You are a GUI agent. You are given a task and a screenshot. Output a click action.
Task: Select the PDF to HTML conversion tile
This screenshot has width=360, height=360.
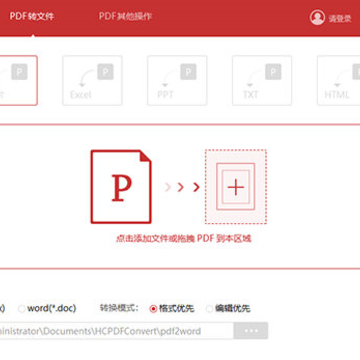339,81
